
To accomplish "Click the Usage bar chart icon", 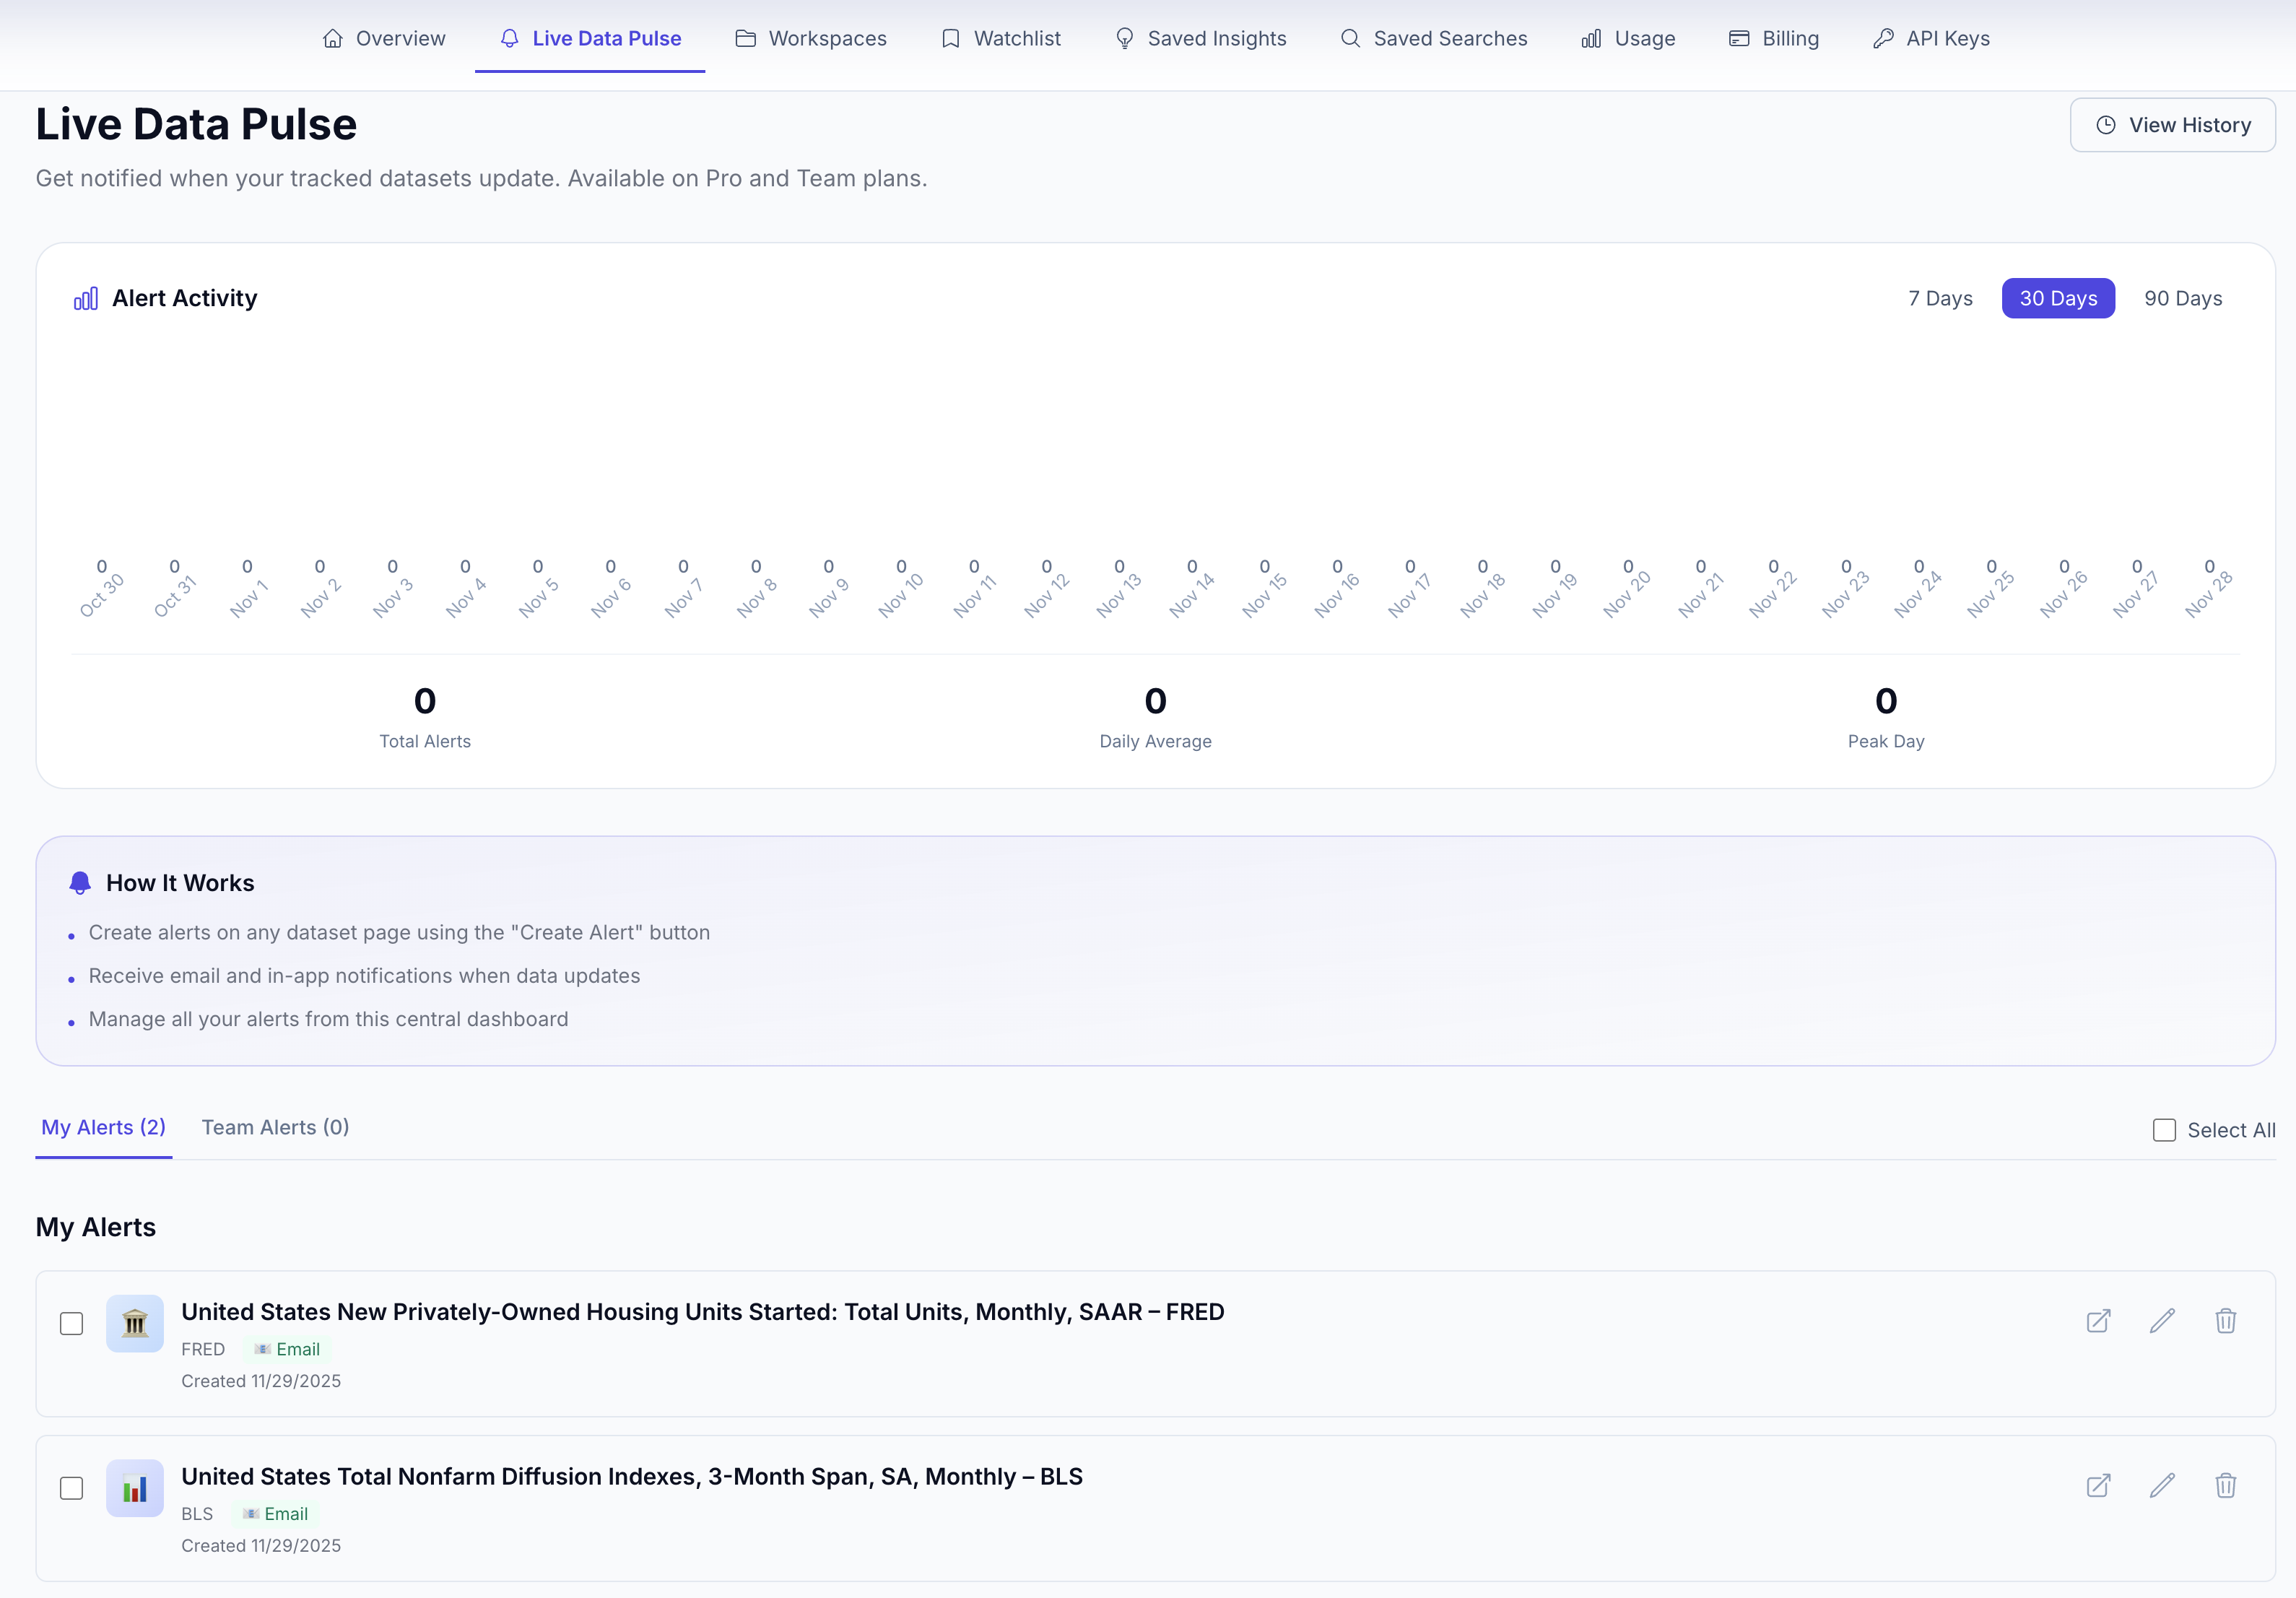I will click(1592, 38).
